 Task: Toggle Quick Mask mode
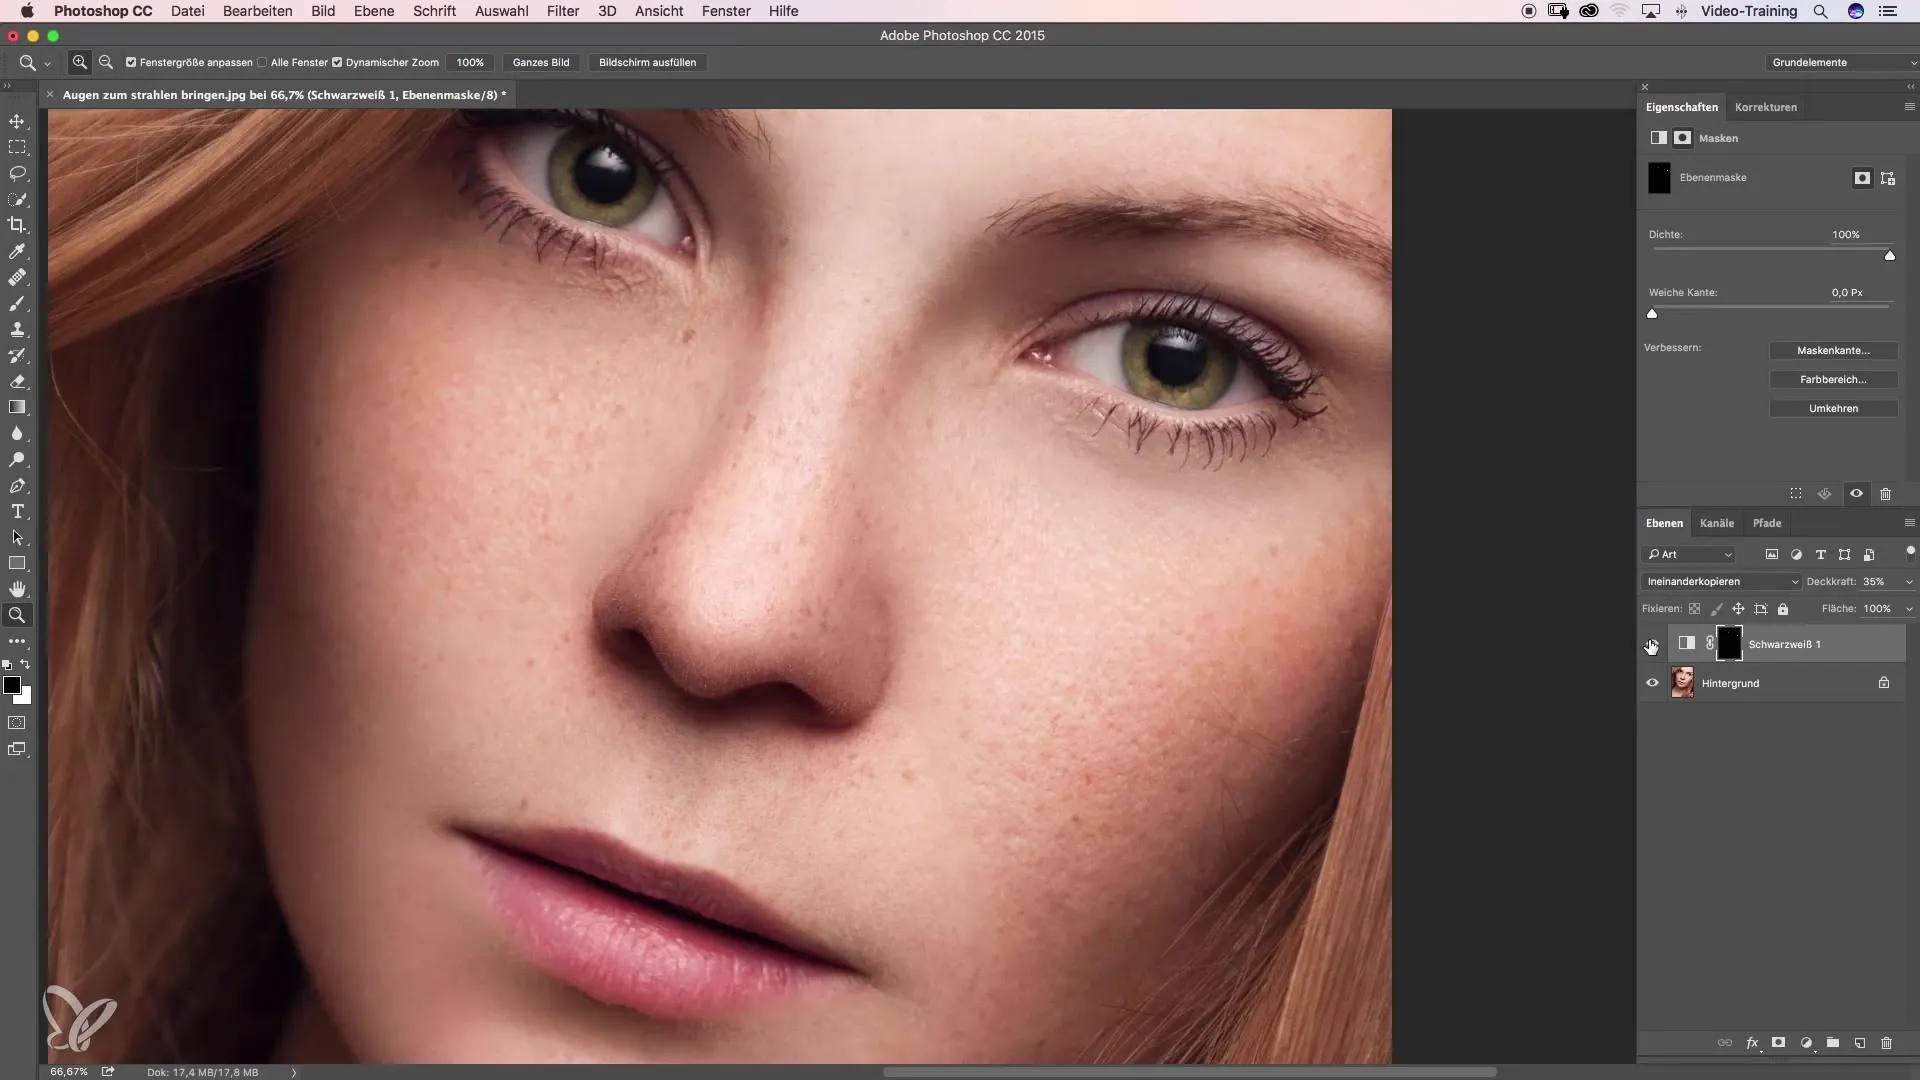tap(17, 722)
